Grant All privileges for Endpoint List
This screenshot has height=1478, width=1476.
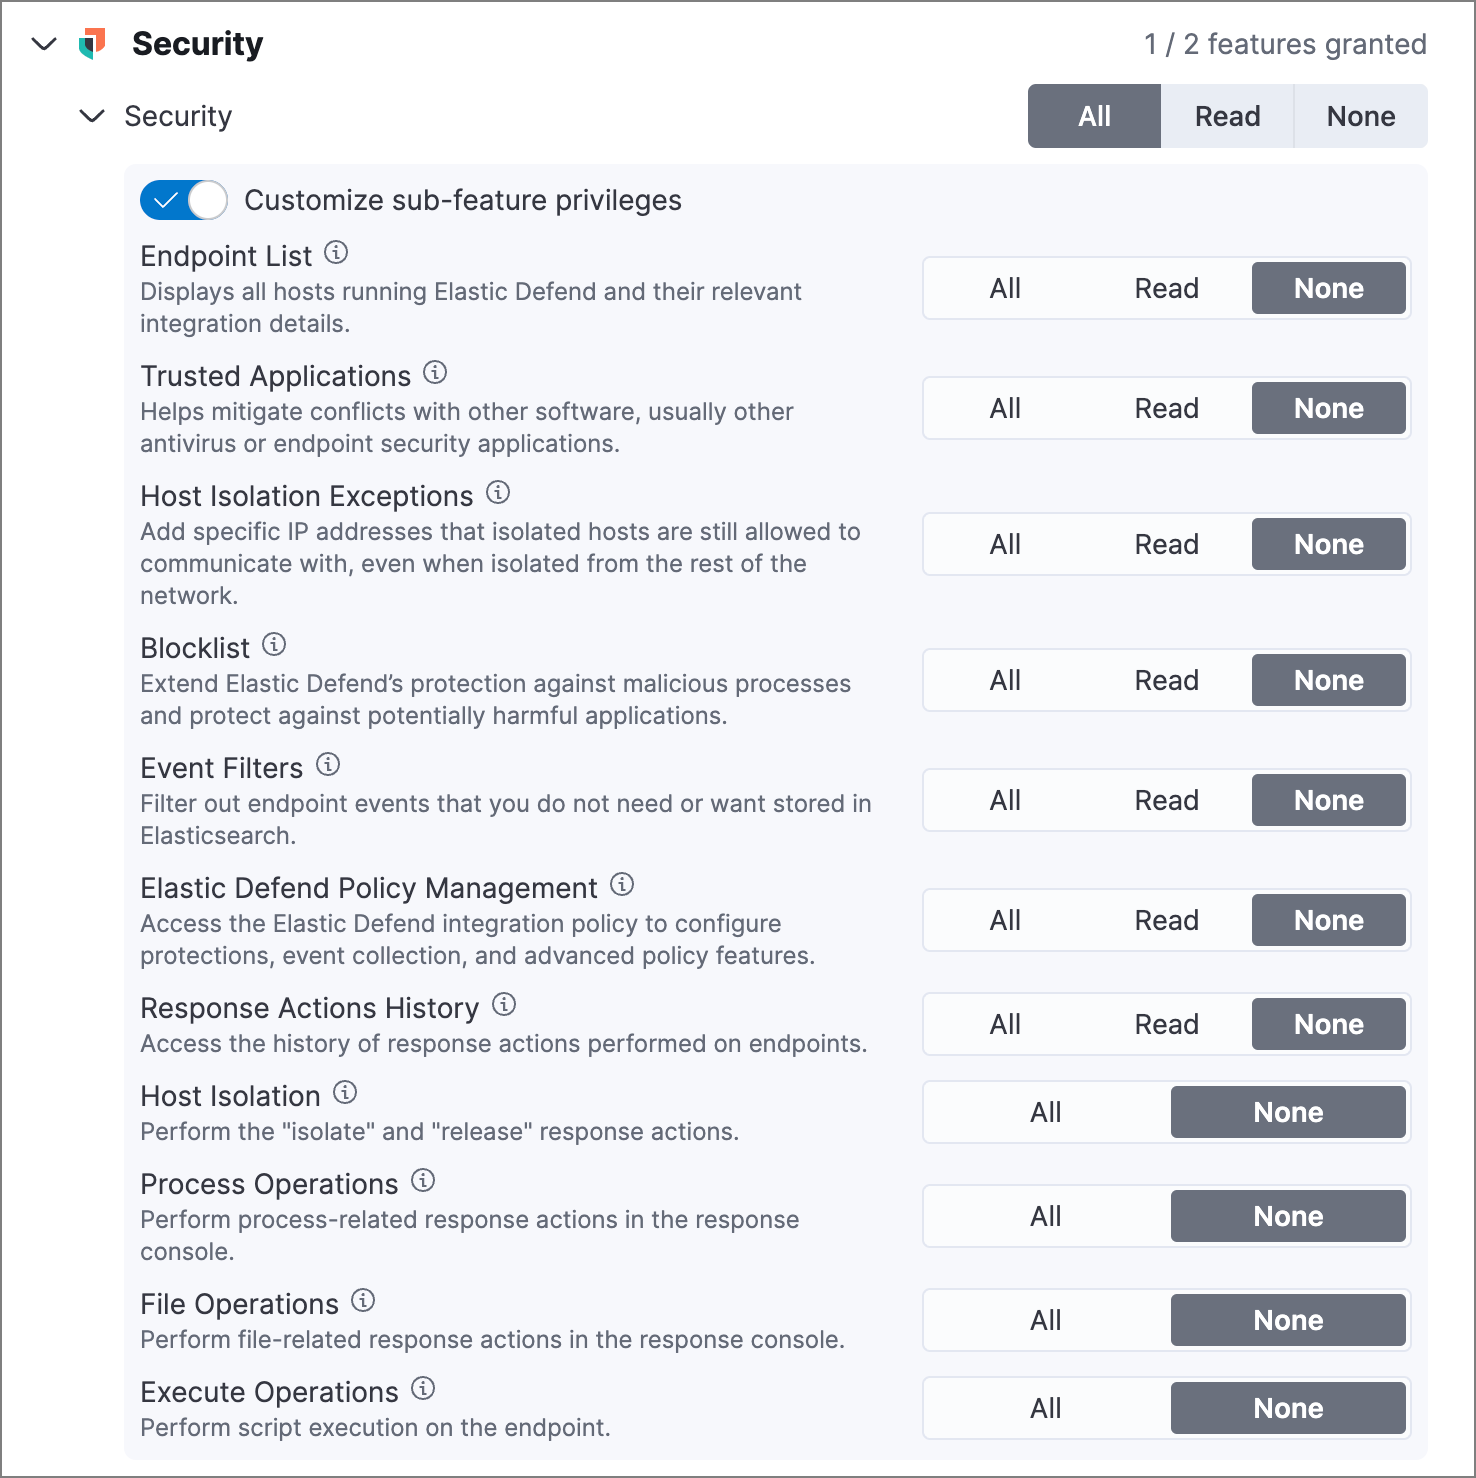(1005, 287)
